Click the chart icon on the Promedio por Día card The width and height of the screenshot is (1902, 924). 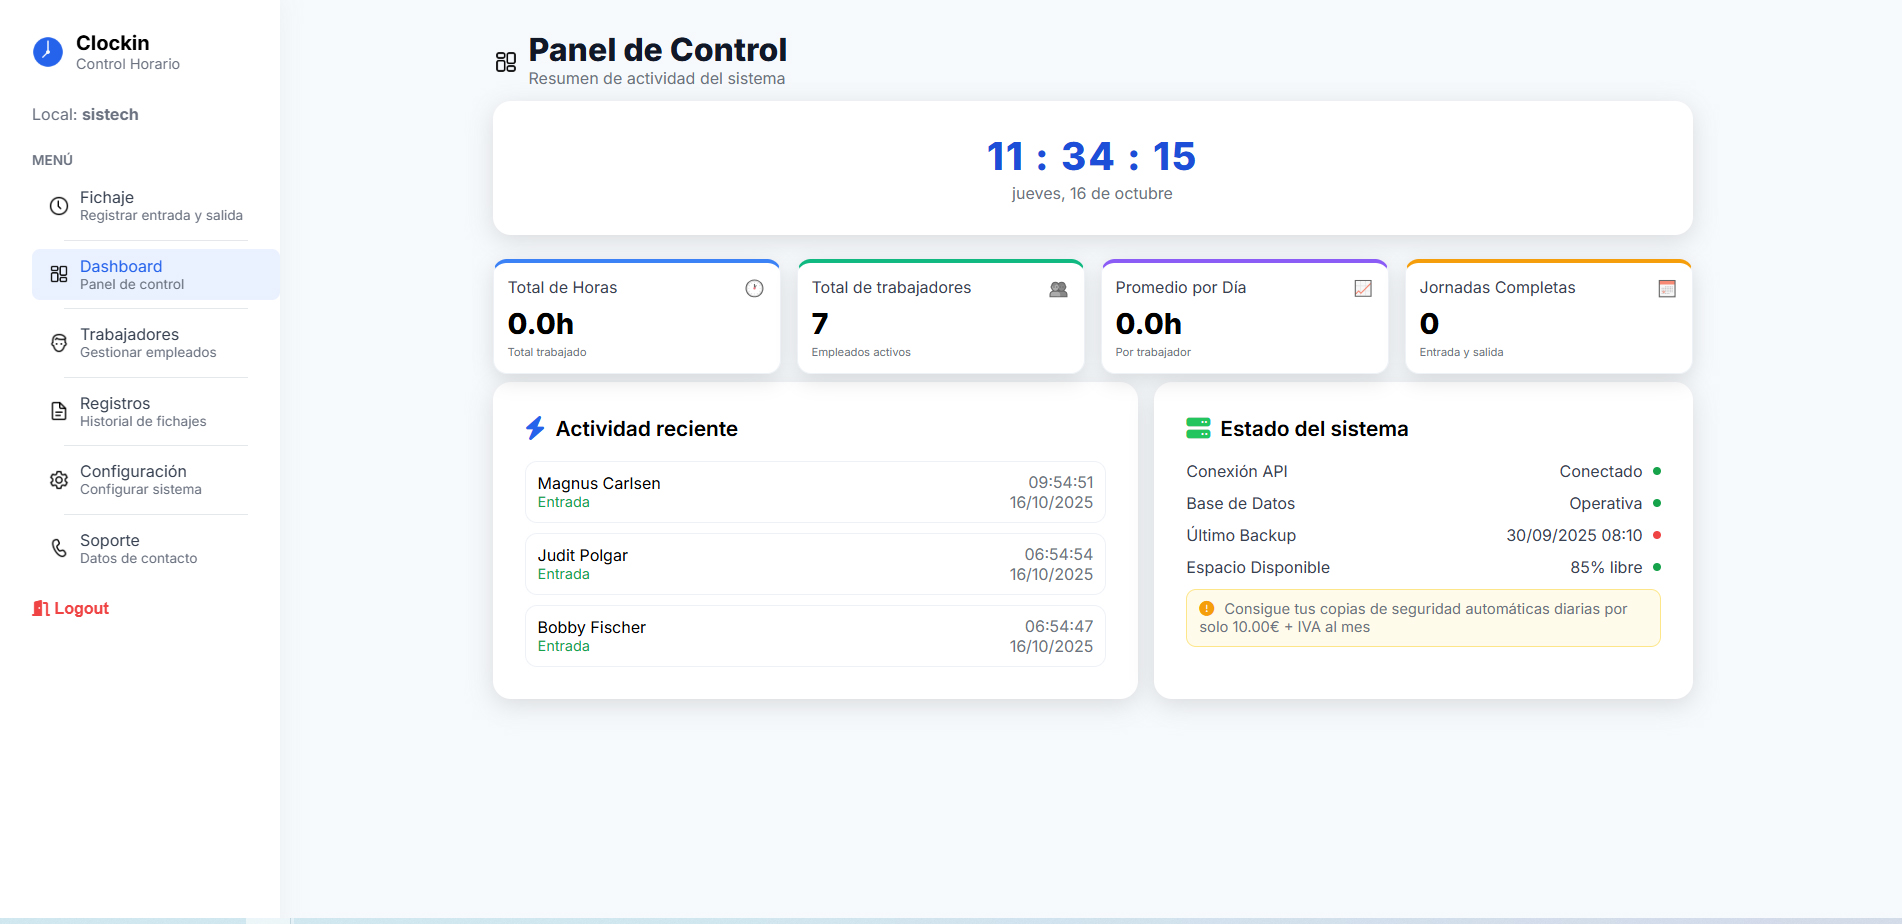point(1363,288)
